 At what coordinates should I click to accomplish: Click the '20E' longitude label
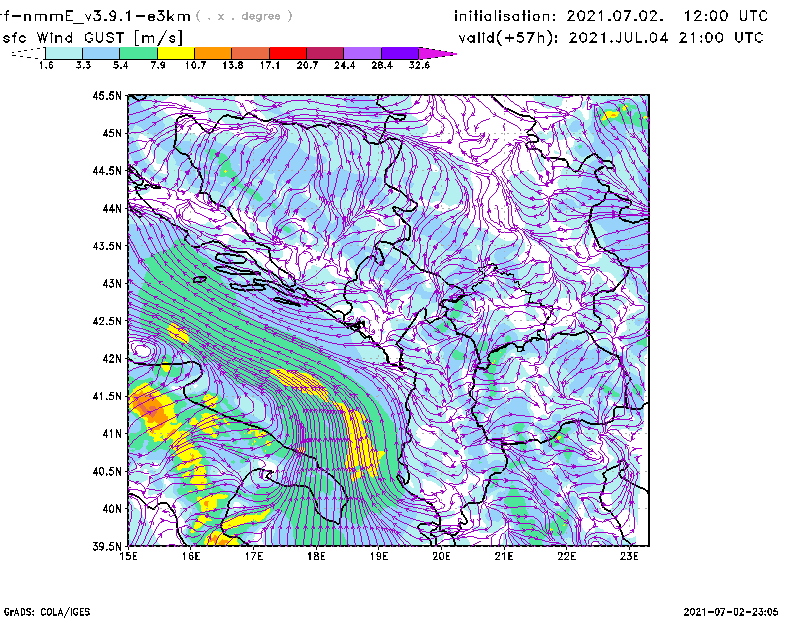click(x=441, y=556)
